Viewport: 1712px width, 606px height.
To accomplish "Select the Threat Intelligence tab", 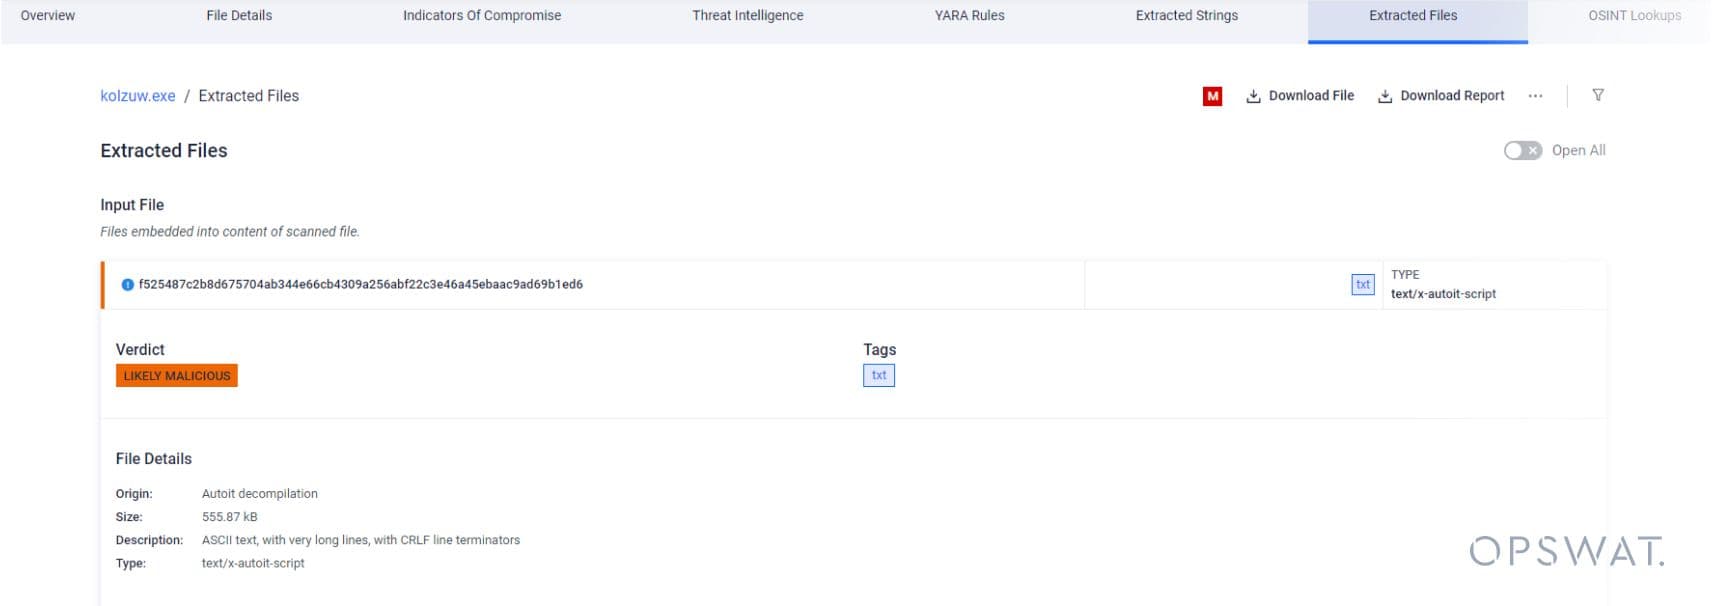I will (748, 16).
